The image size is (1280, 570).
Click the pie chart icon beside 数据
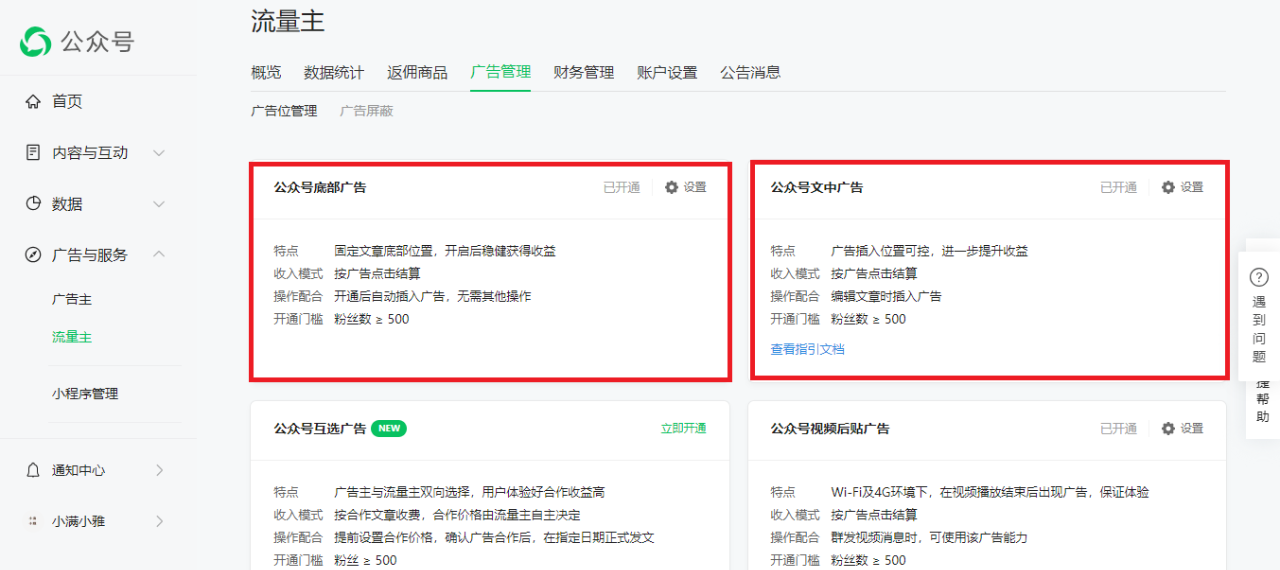[x=33, y=203]
